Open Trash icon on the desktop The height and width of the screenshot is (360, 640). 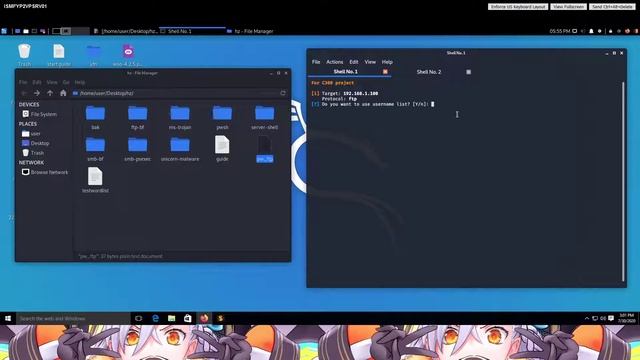pyautogui.click(x=24, y=55)
